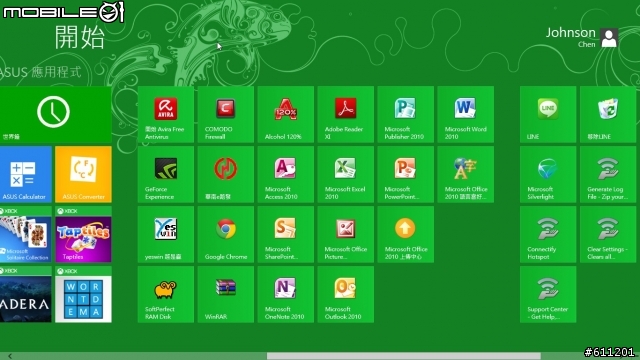Image resolution: width=640 pixels, height=360 pixels.
Task: Click the ASUS apps group heading
Action: click(x=40, y=72)
